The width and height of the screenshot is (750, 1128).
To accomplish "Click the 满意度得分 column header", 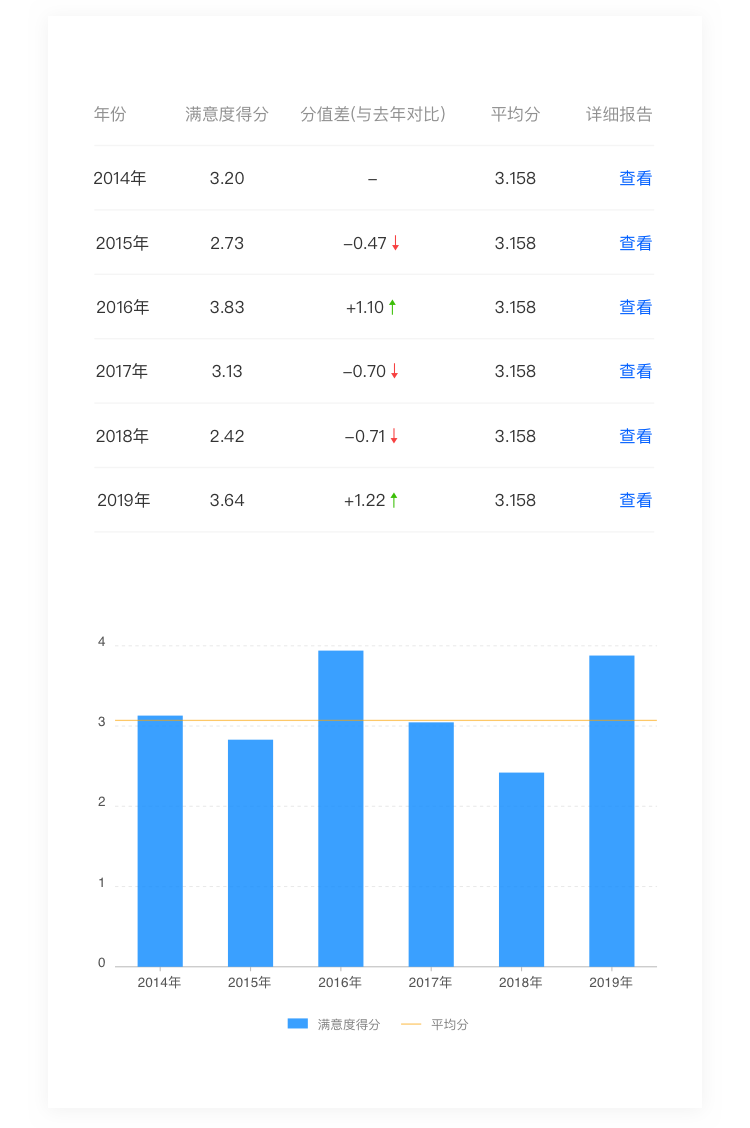I will [227, 114].
